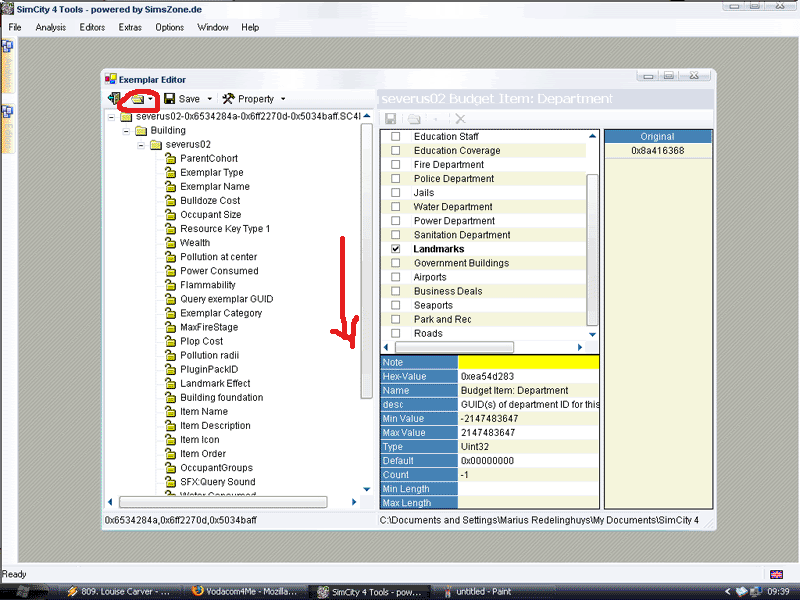Screen dimensions: 800x600
Task: Select the Bulldoze Cost property icon
Action: pos(170,201)
